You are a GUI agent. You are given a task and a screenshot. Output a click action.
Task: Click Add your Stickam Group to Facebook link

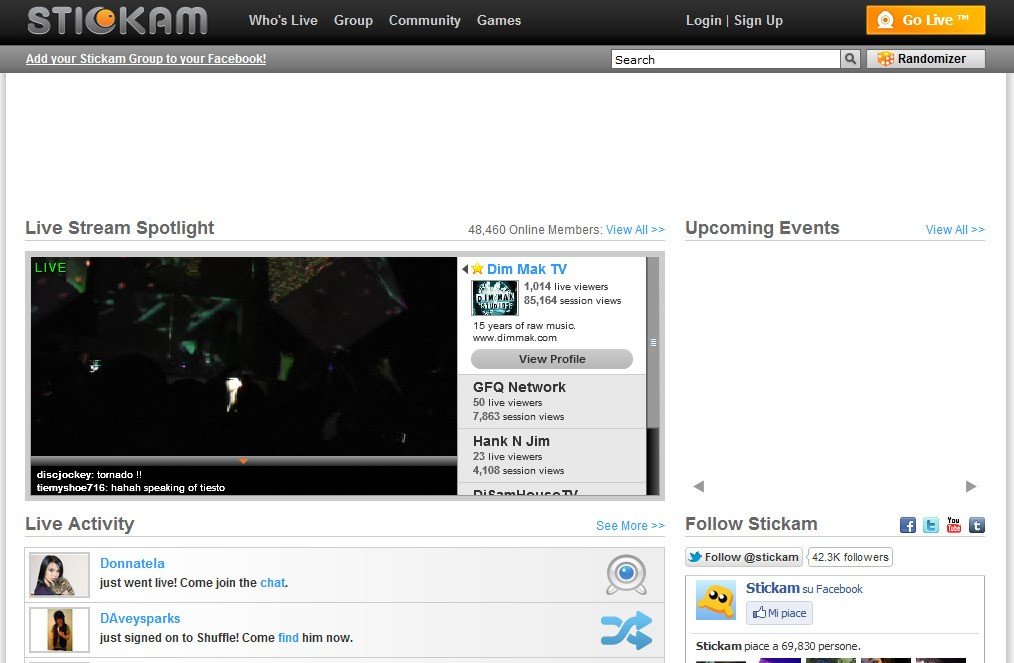coord(146,59)
